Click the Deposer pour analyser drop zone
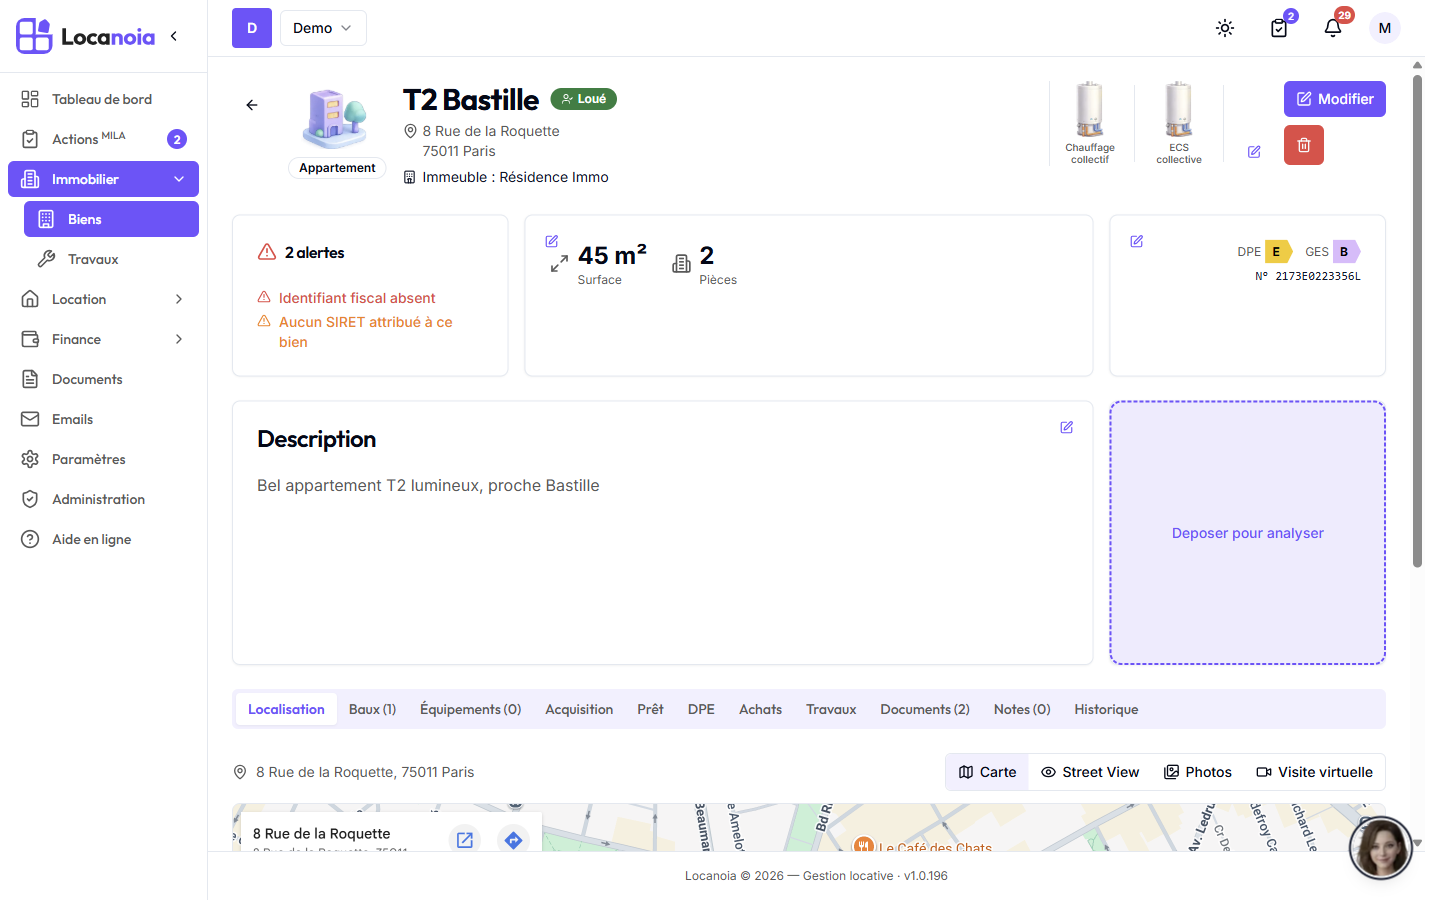Image resolution: width=1440 pixels, height=900 pixels. pyautogui.click(x=1248, y=533)
